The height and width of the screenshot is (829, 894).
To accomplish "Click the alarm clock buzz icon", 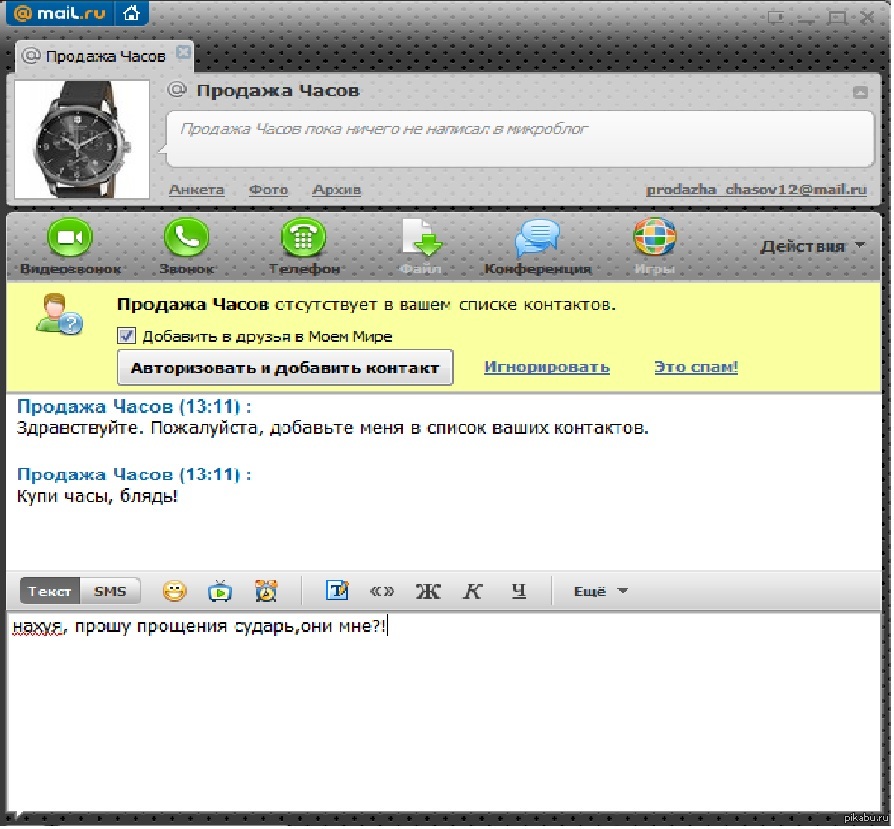I will pyautogui.click(x=266, y=591).
